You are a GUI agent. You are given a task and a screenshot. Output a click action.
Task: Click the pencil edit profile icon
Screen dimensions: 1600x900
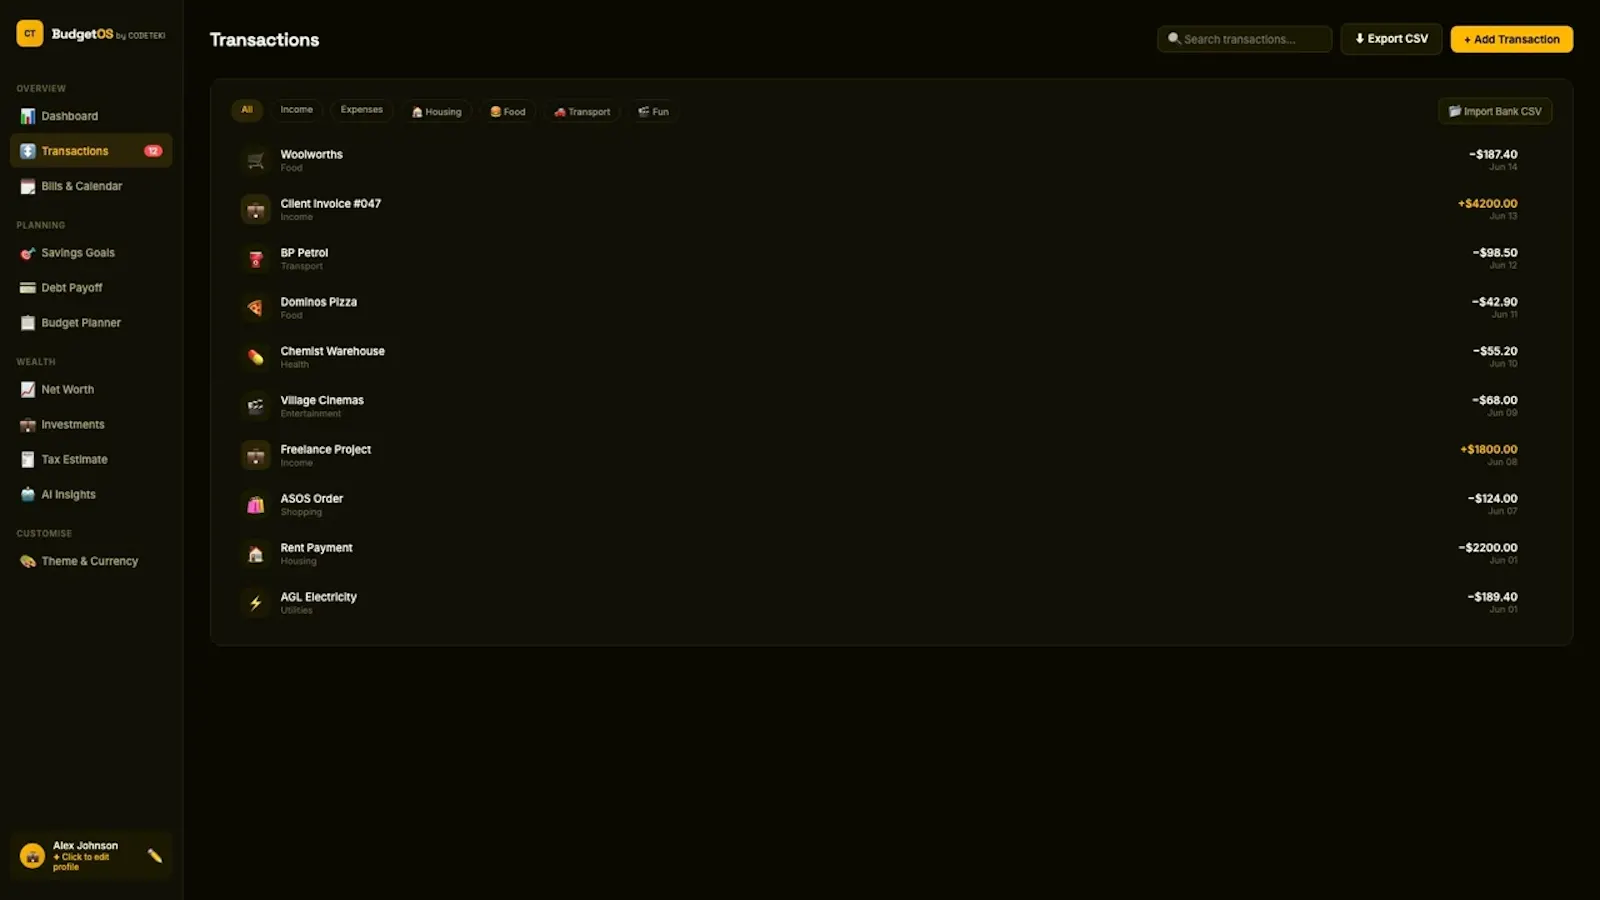(x=155, y=856)
